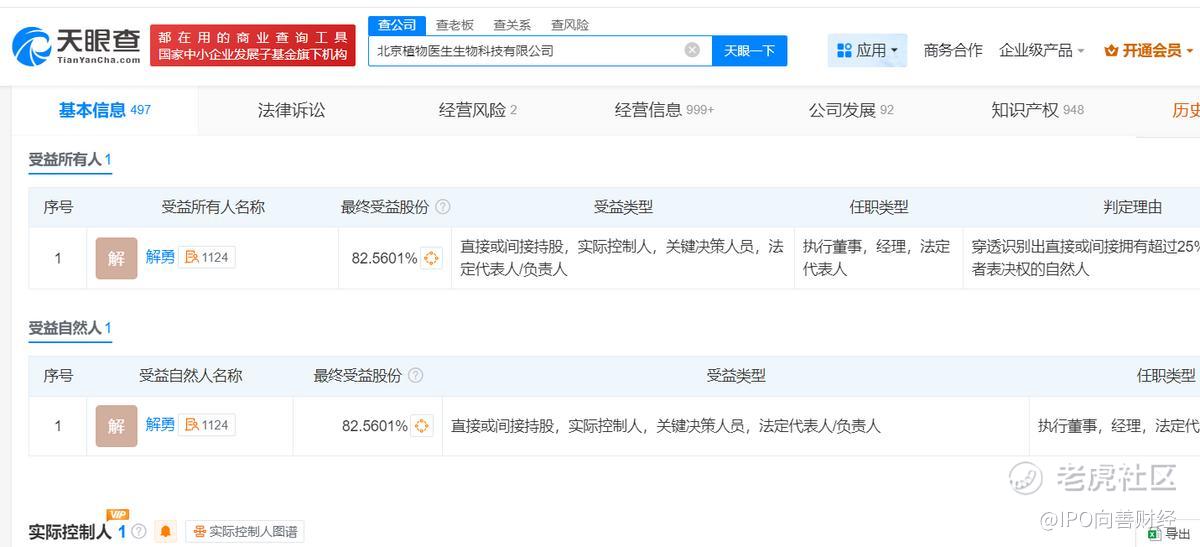
Task: Click the 受益所有人 section heading
Action: [x=70, y=159]
